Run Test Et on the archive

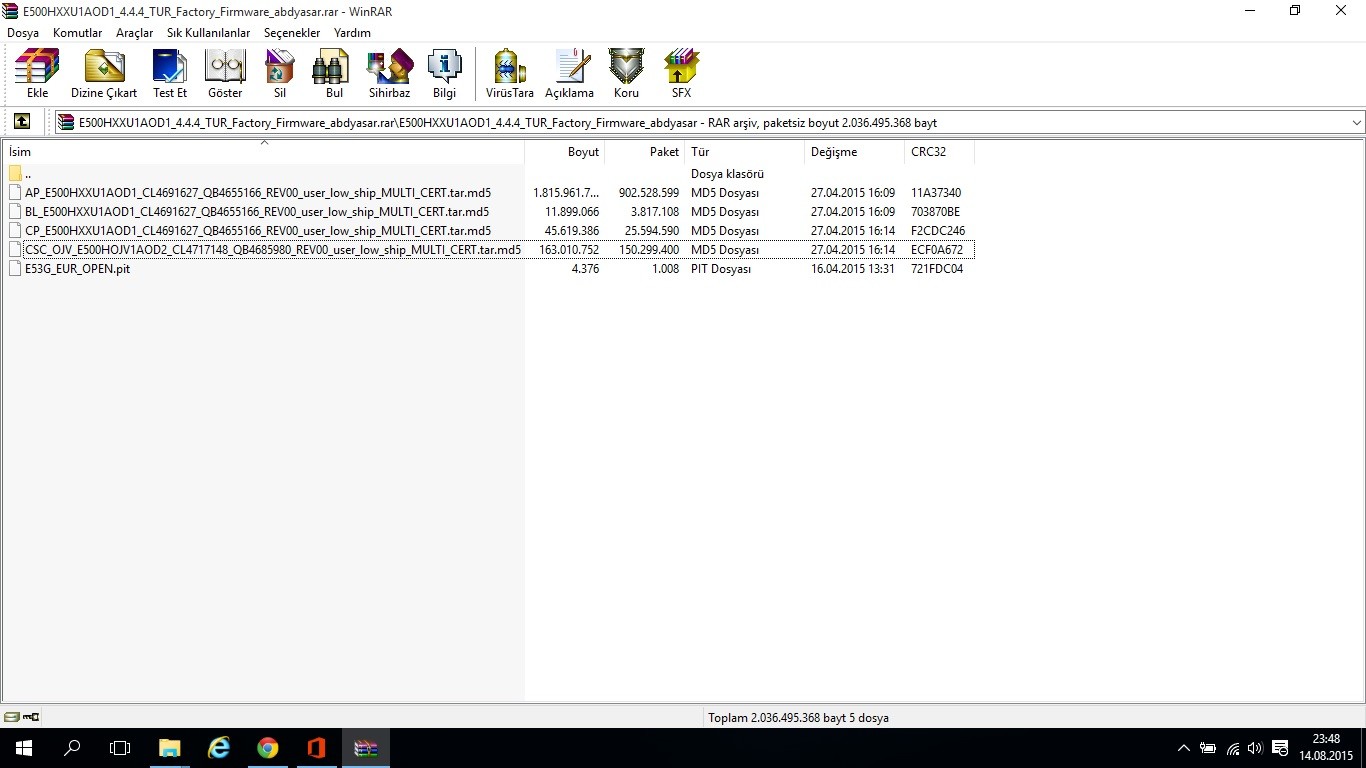click(170, 74)
